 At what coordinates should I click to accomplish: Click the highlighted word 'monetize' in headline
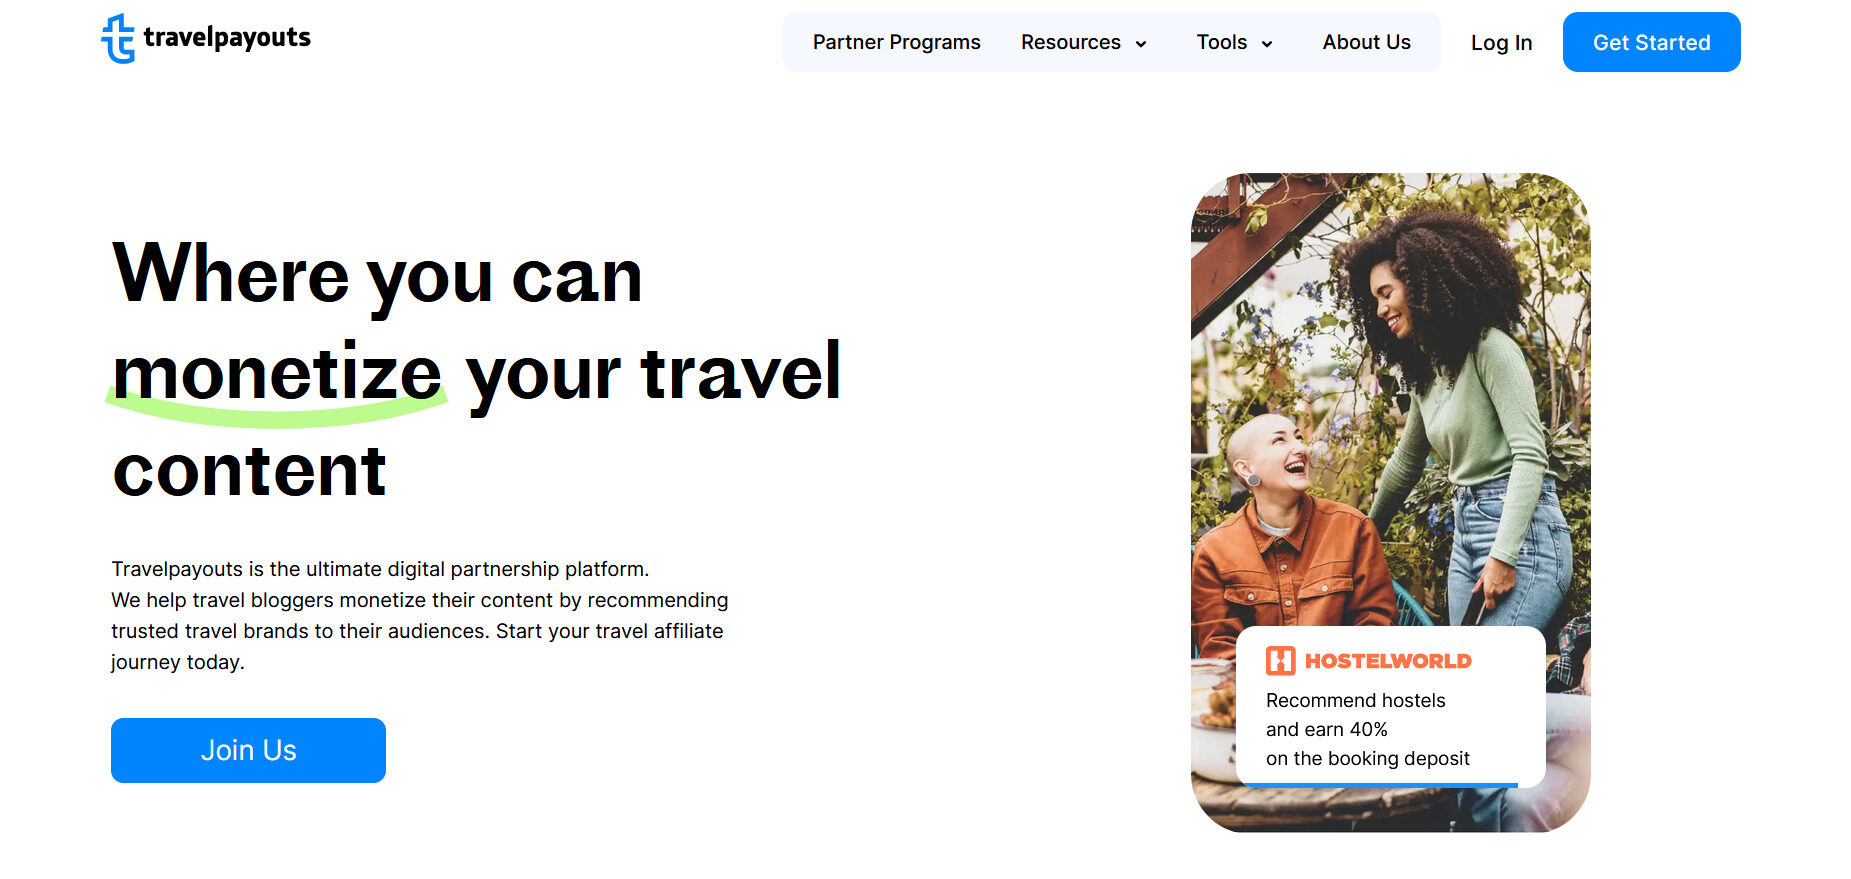277,374
